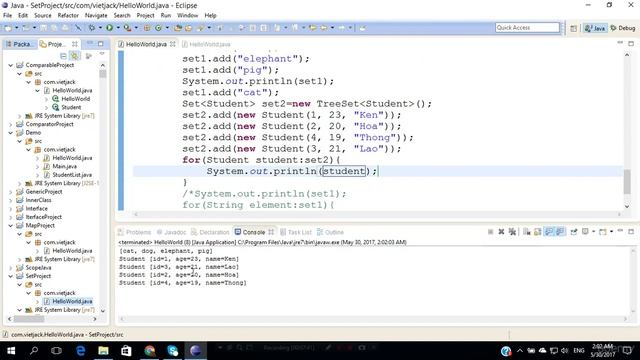The width and height of the screenshot is (640, 360).
Task: Collapse the SetProject node
Action: (x=11, y=276)
